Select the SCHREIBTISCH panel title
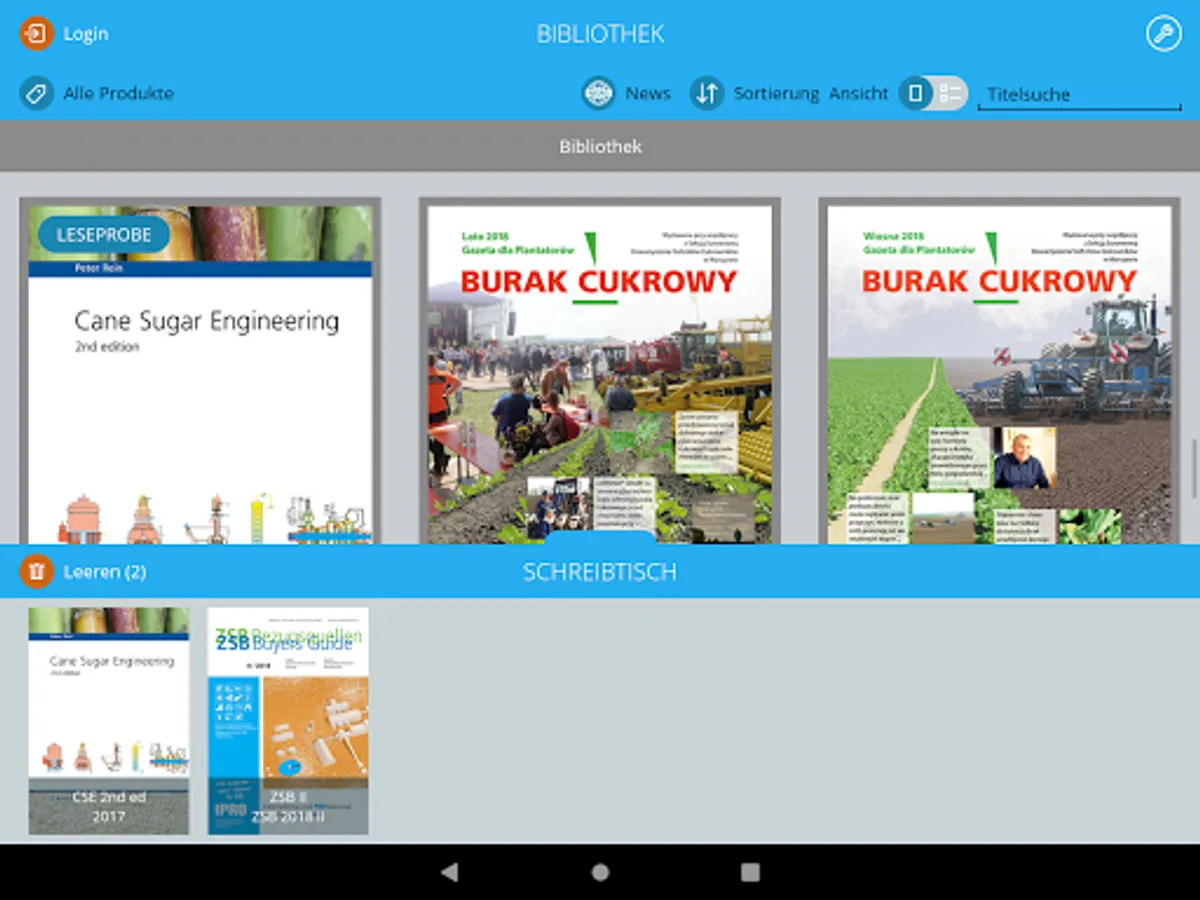The height and width of the screenshot is (900, 1200). tap(600, 572)
